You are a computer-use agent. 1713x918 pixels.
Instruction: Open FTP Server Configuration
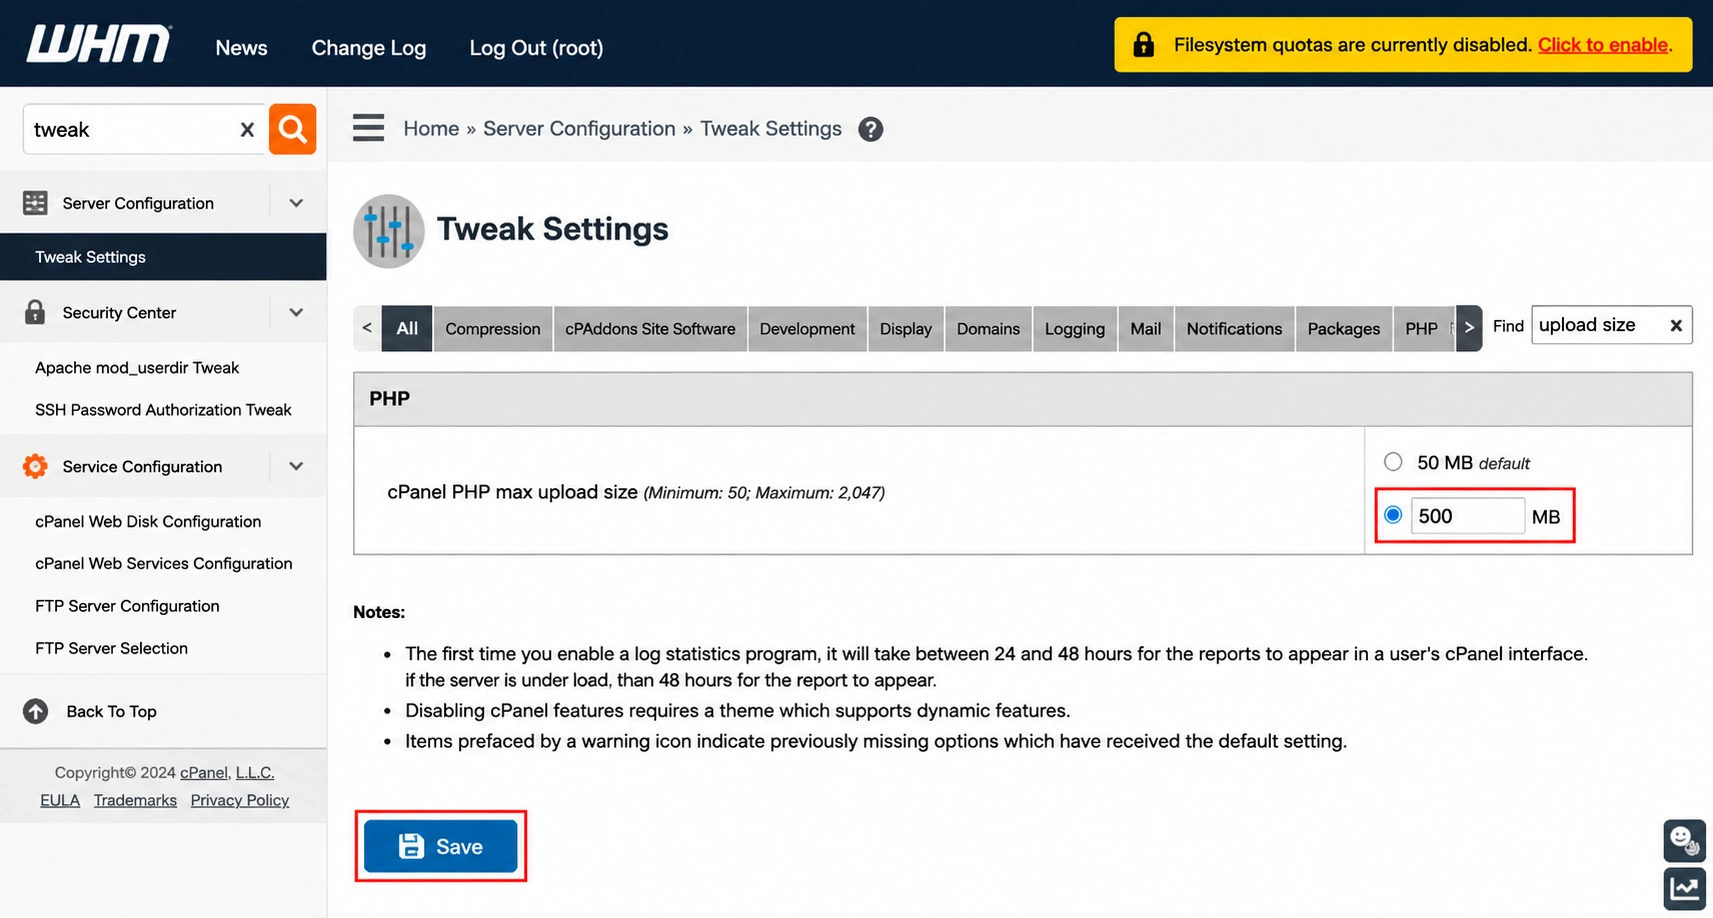tap(127, 606)
